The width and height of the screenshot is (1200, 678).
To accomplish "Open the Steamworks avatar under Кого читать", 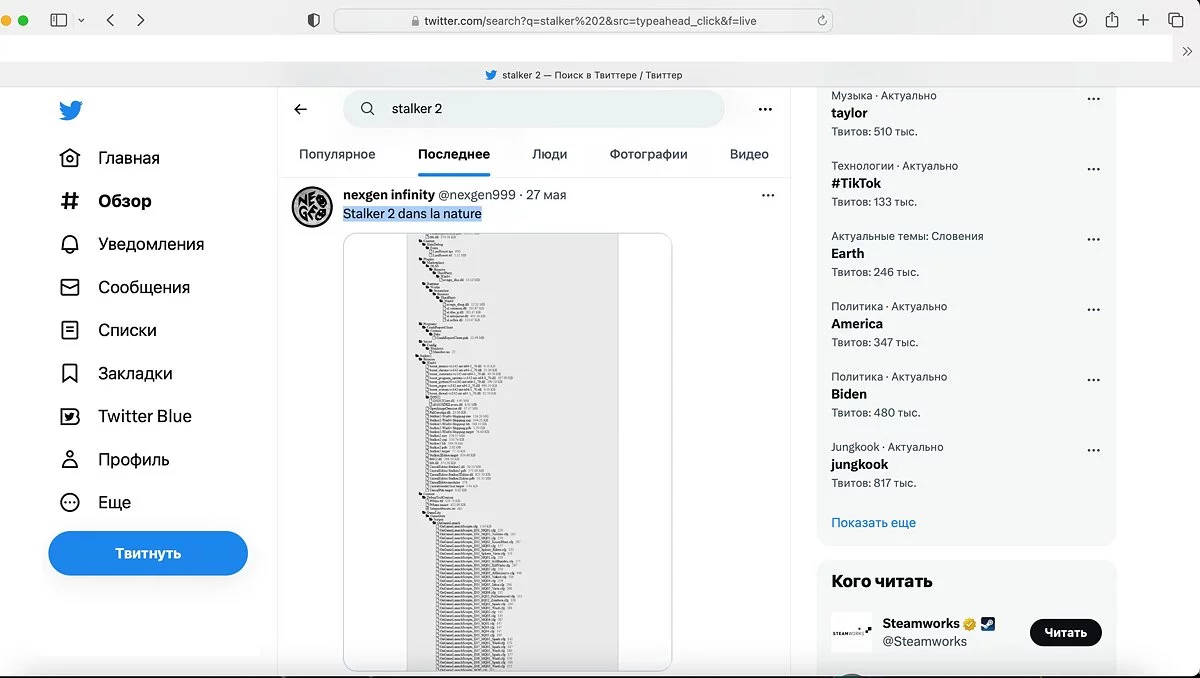I will click(x=851, y=632).
